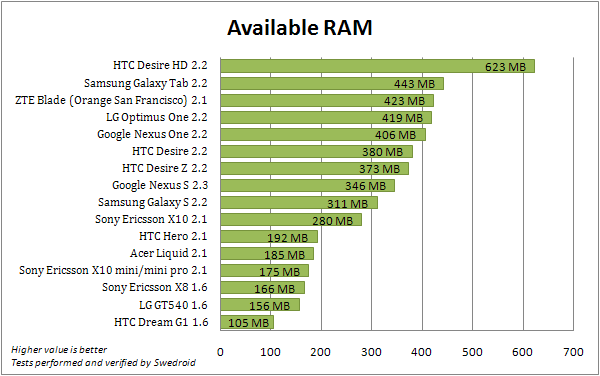Click the 700 value on horizontal axis

click(x=573, y=352)
